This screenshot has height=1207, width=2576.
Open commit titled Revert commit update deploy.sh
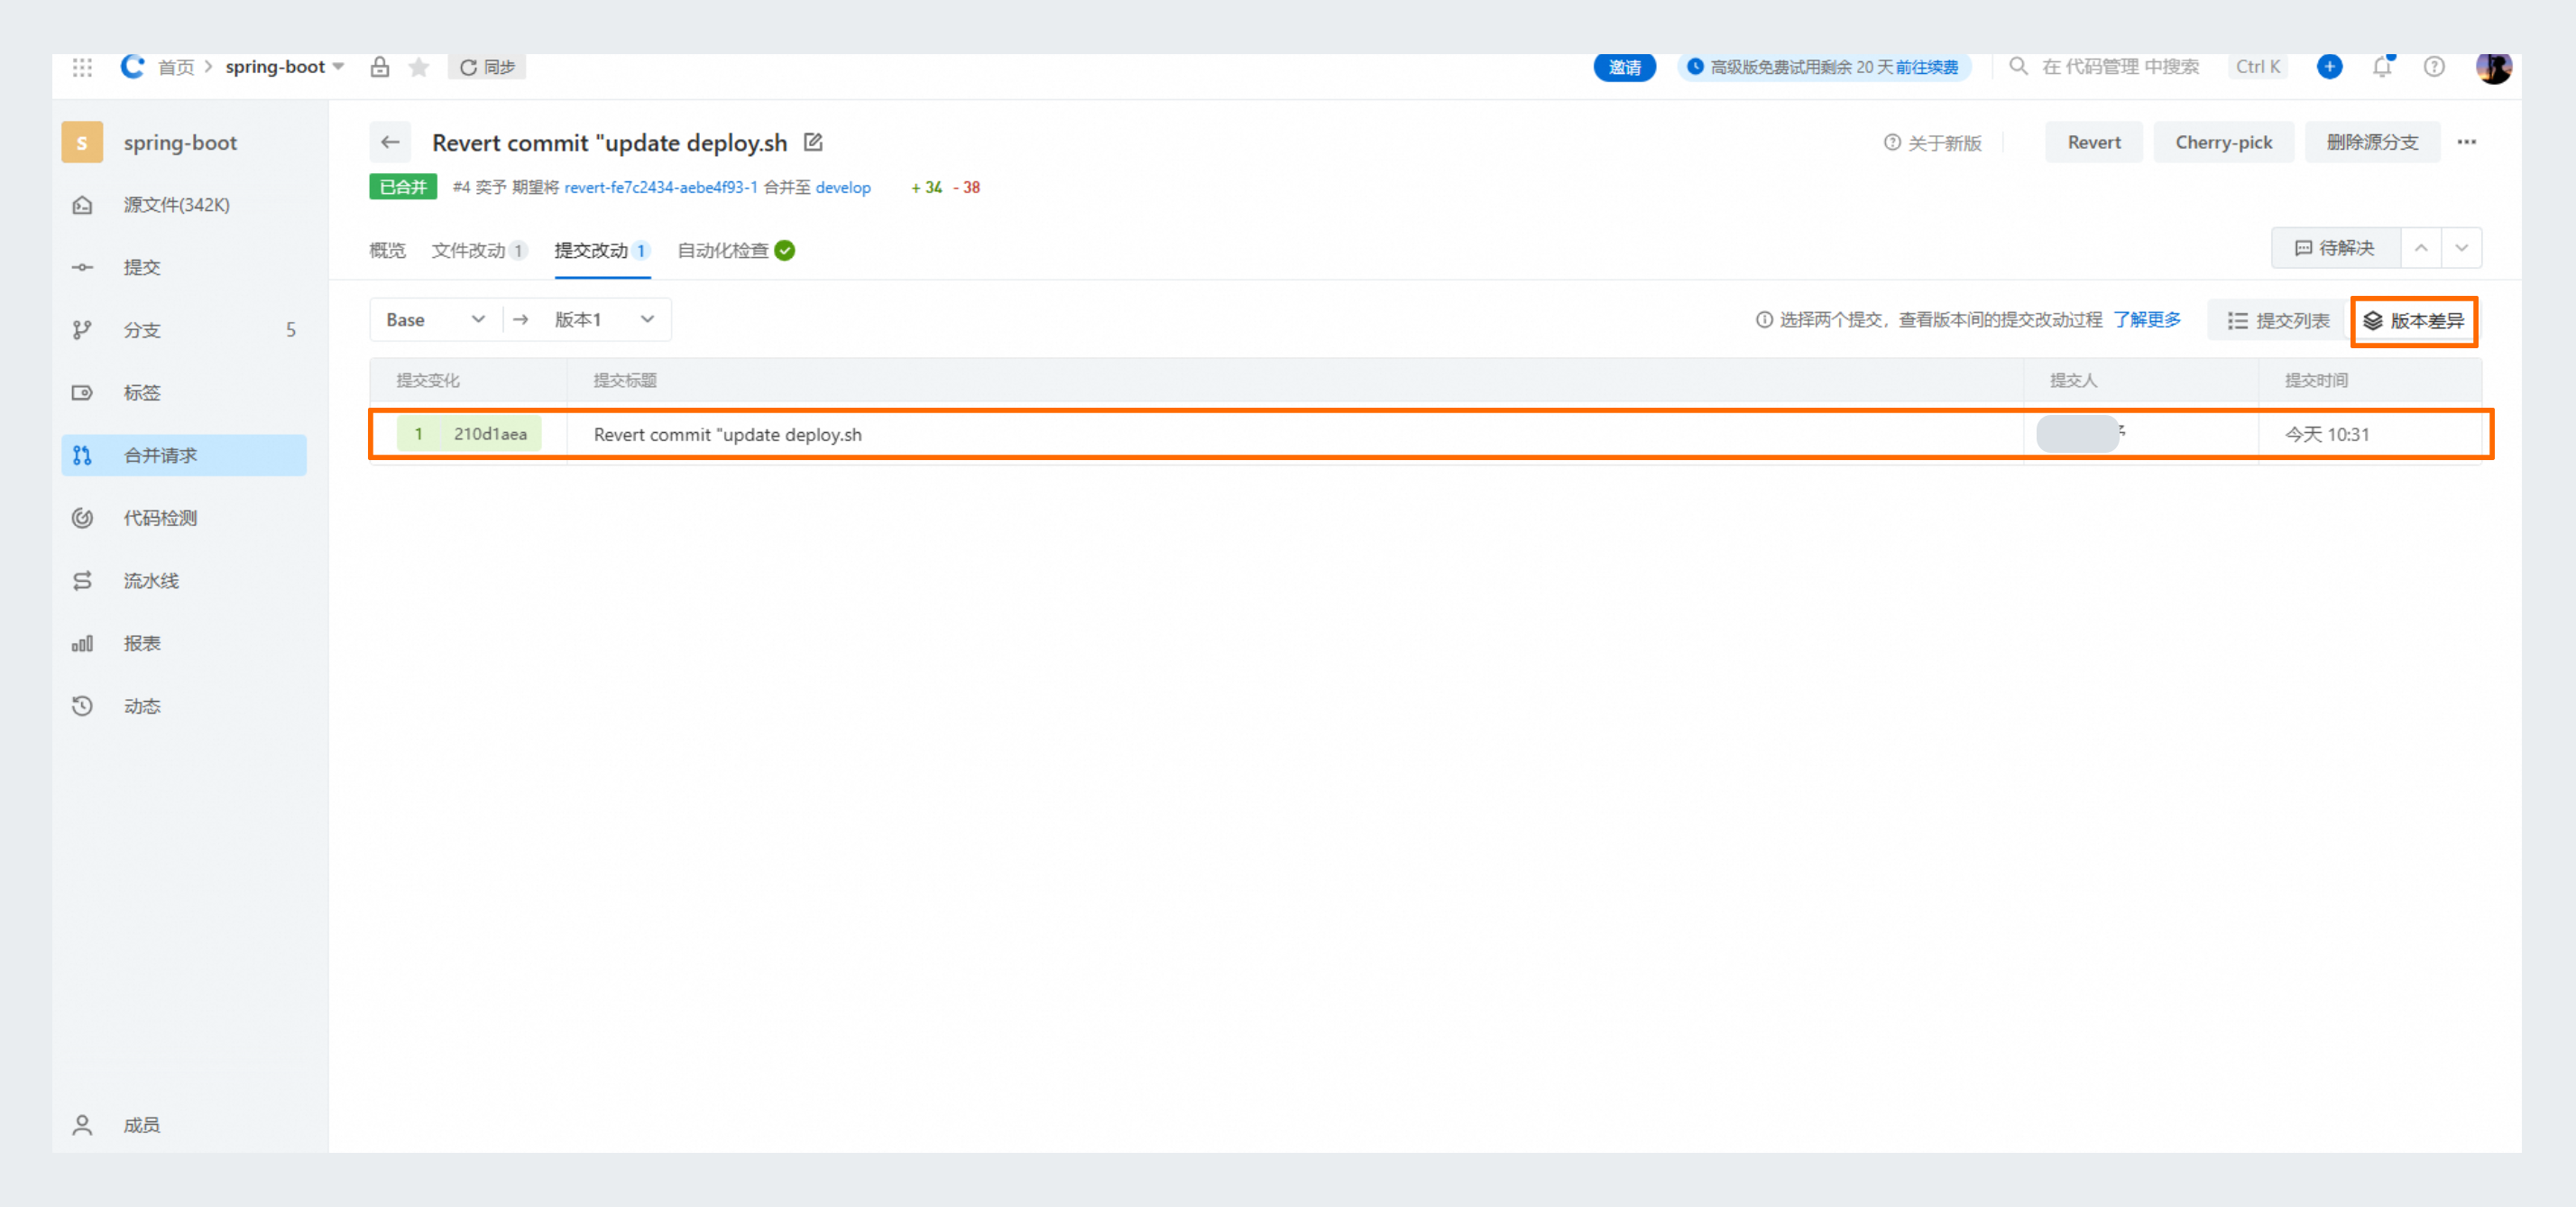727,435
